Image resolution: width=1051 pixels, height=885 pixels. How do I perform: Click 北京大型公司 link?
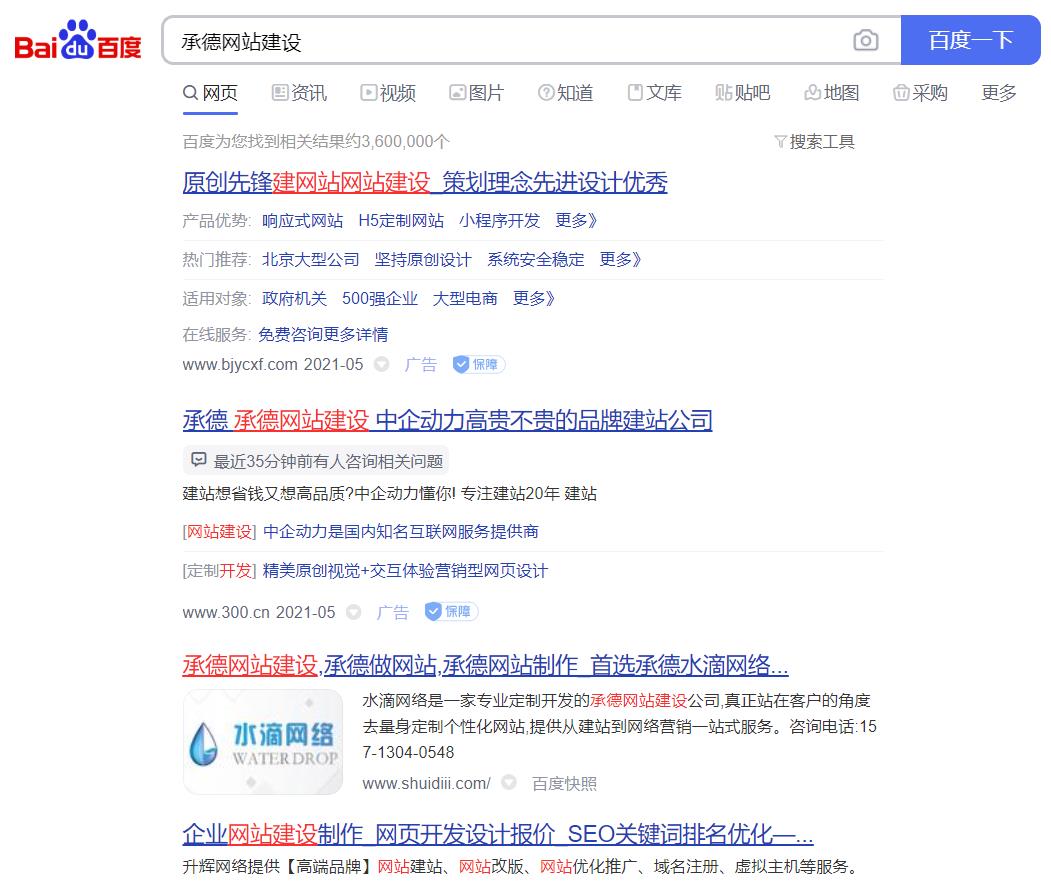pyautogui.click(x=310, y=259)
